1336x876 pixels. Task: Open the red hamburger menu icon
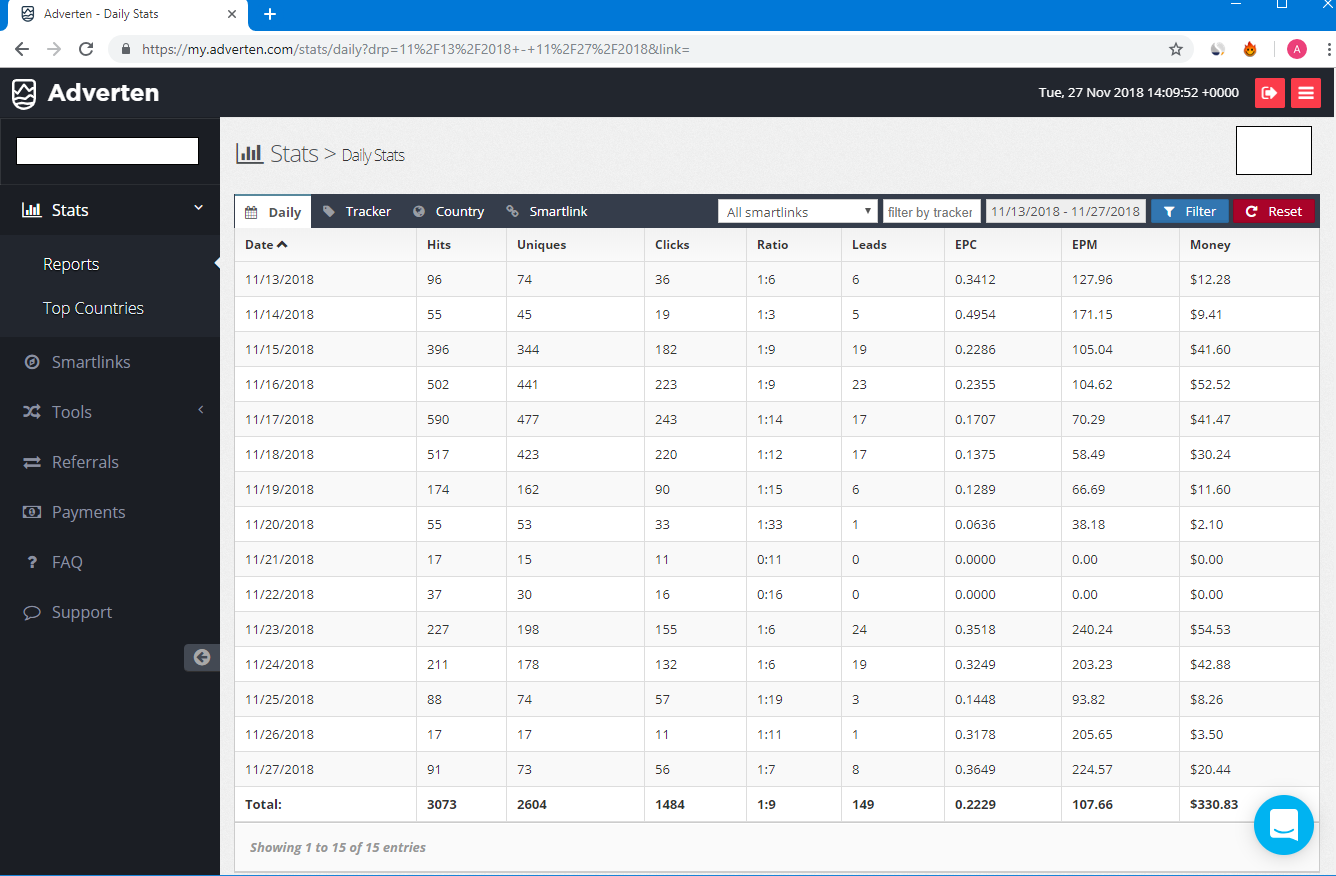click(x=1305, y=93)
